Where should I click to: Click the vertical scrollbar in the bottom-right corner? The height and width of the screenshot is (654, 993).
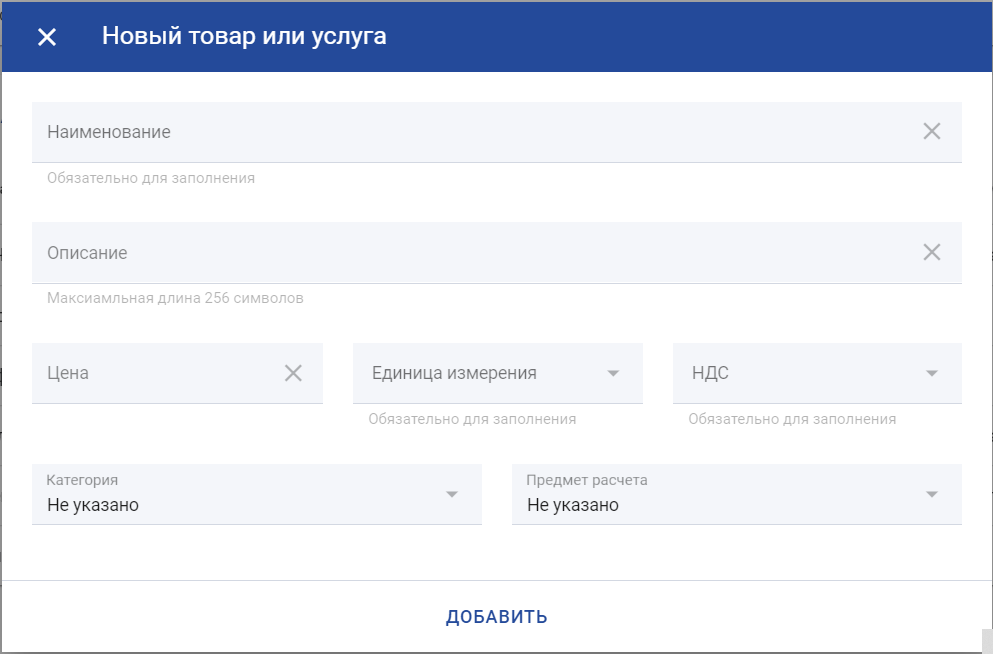pos(987,639)
